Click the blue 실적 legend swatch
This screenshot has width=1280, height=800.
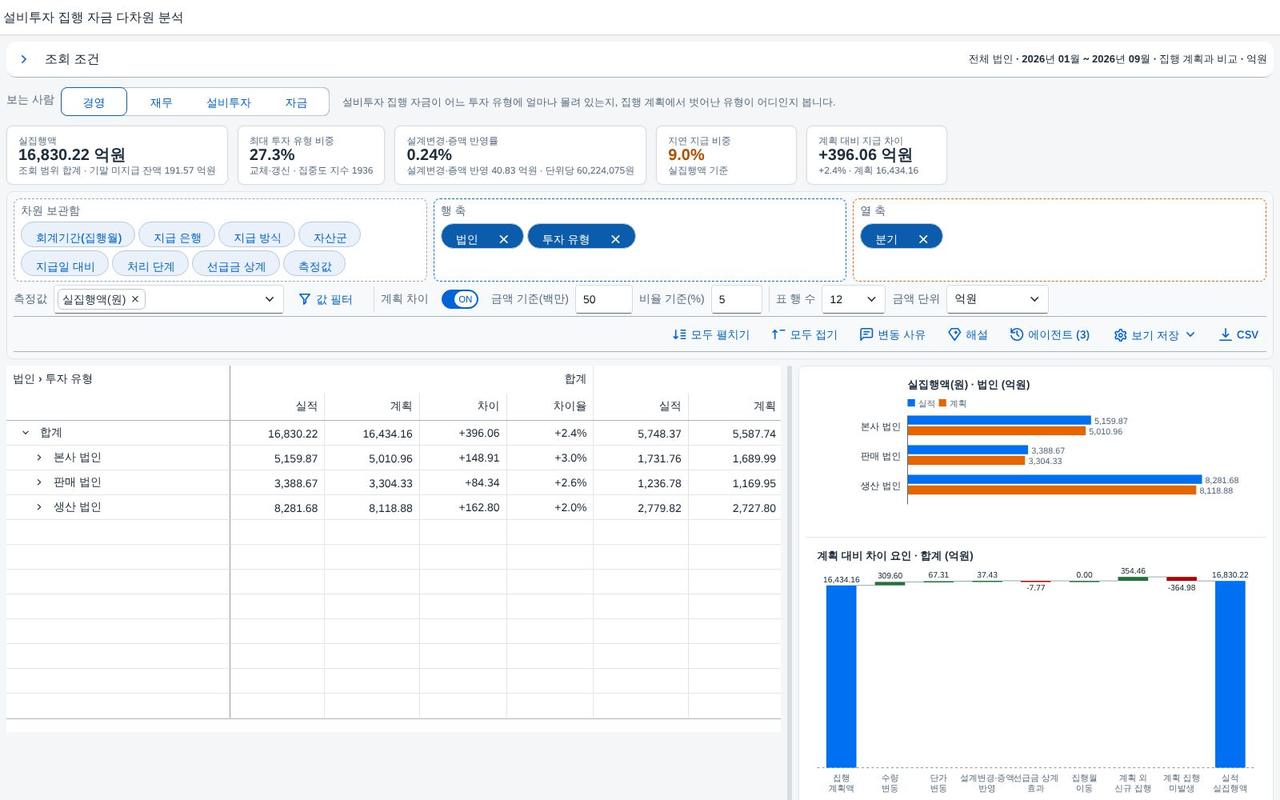pyautogui.click(x=911, y=403)
